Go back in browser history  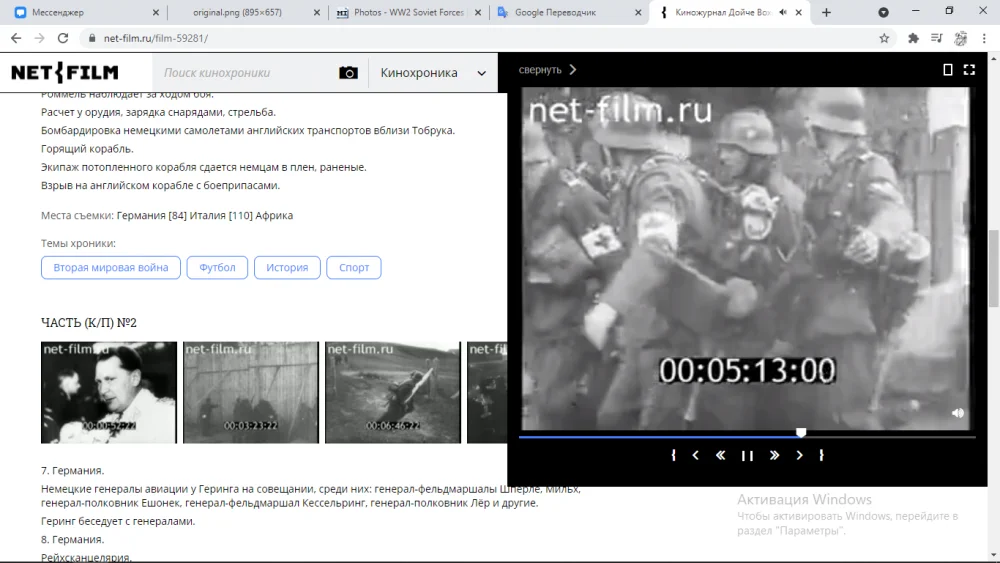click(x=16, y=38)
